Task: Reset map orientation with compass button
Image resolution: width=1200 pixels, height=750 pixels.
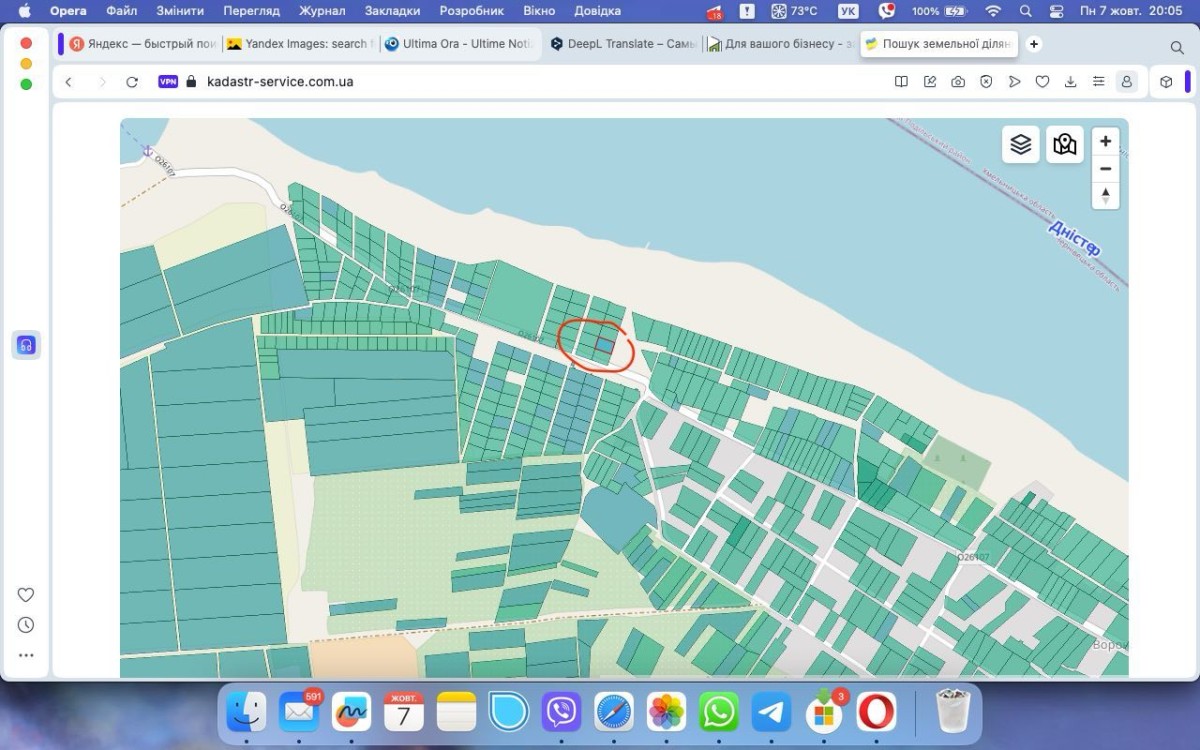Action: (1105, 195)
